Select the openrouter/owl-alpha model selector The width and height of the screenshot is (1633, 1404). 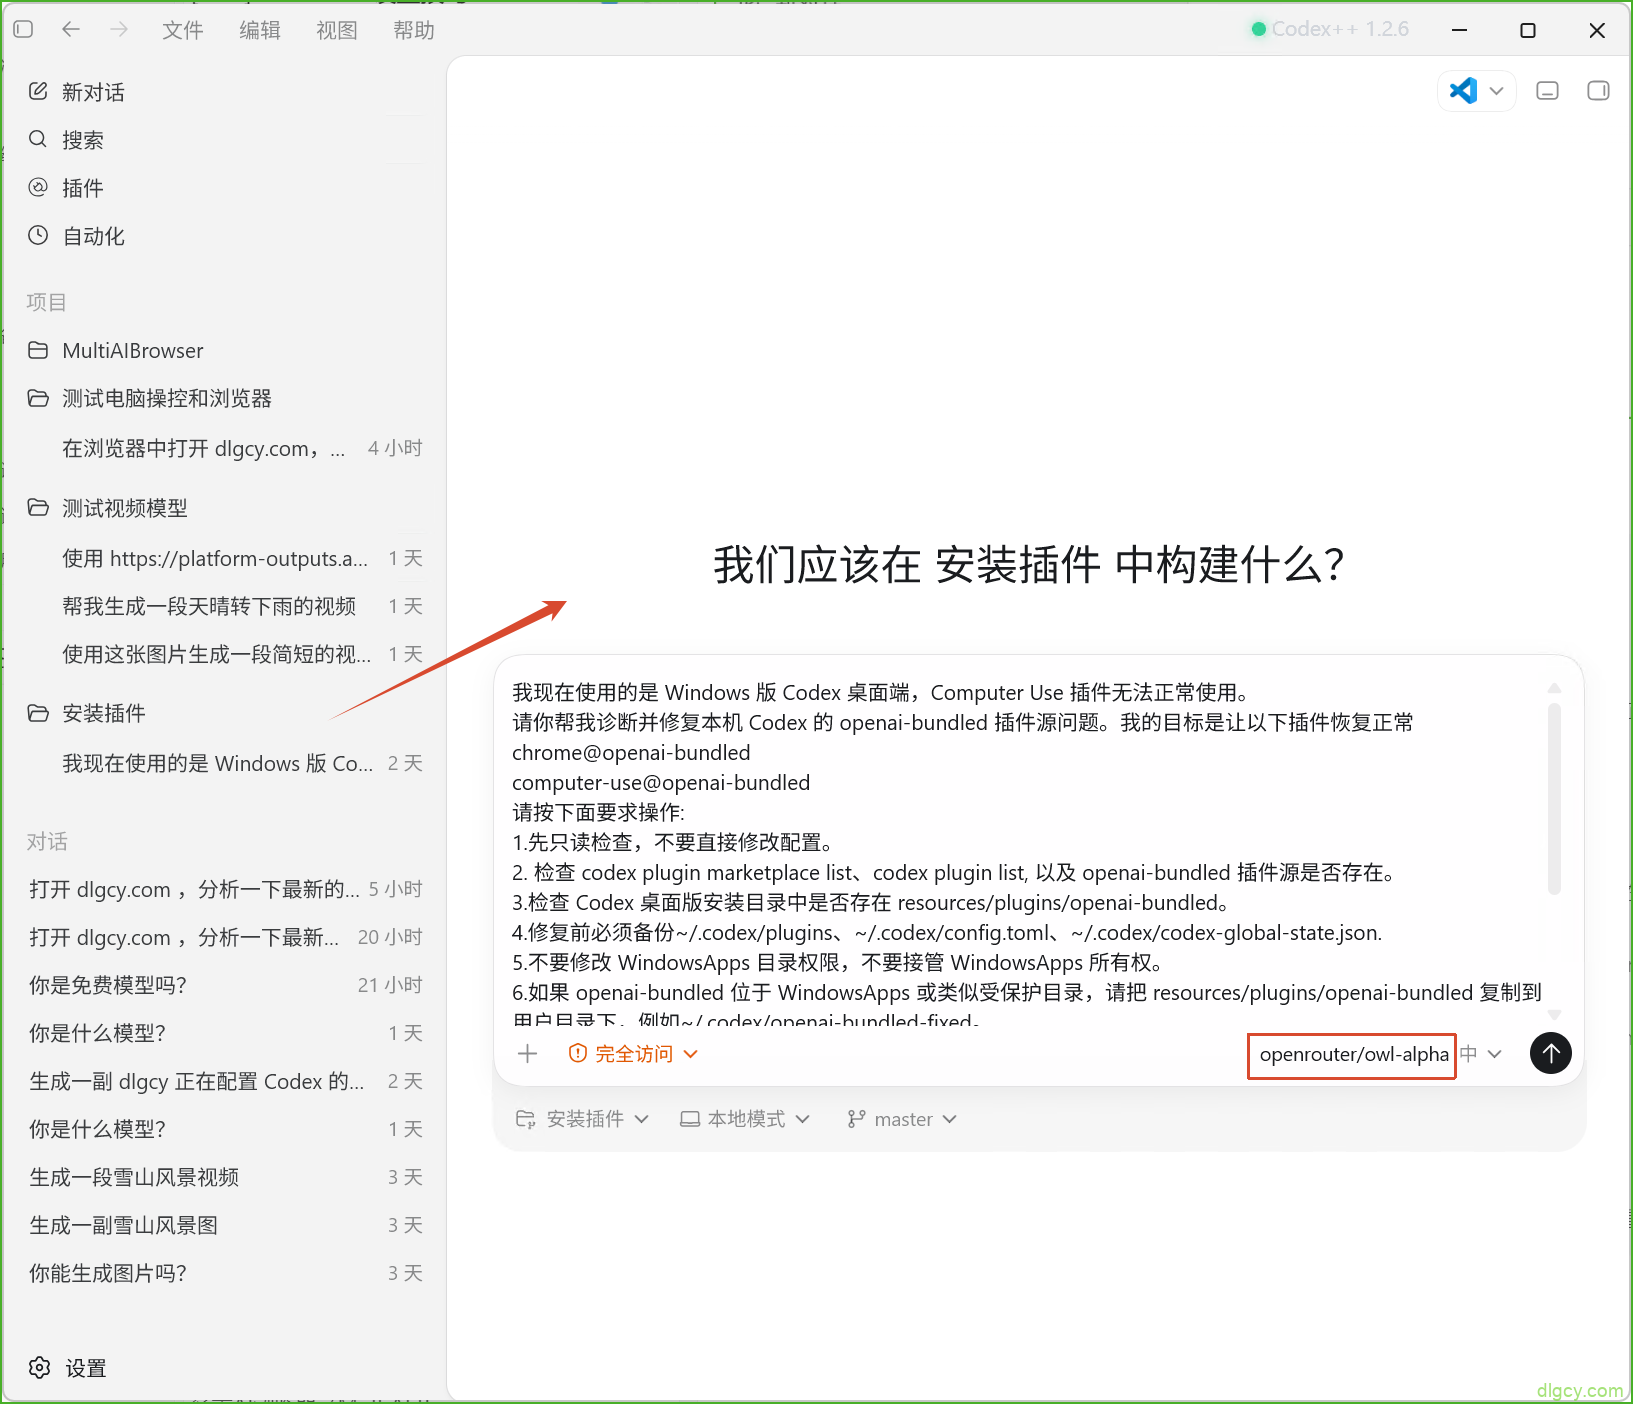1353,1054
